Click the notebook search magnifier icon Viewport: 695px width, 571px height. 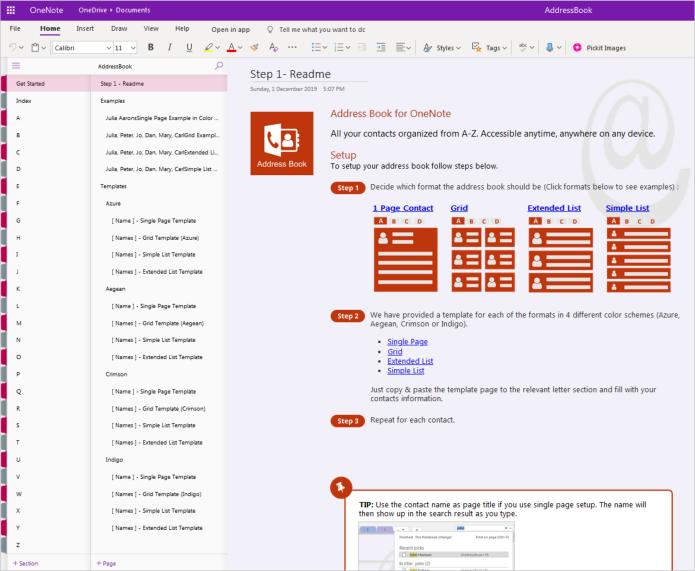[x=219, y=66]
